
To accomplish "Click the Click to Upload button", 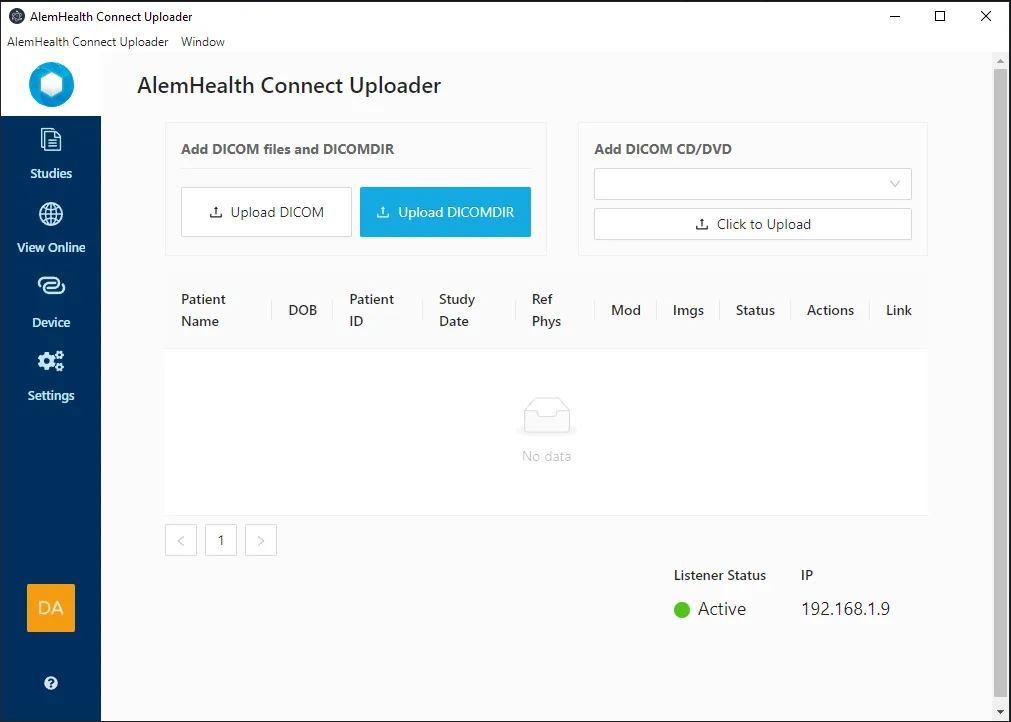I will 752,224.
